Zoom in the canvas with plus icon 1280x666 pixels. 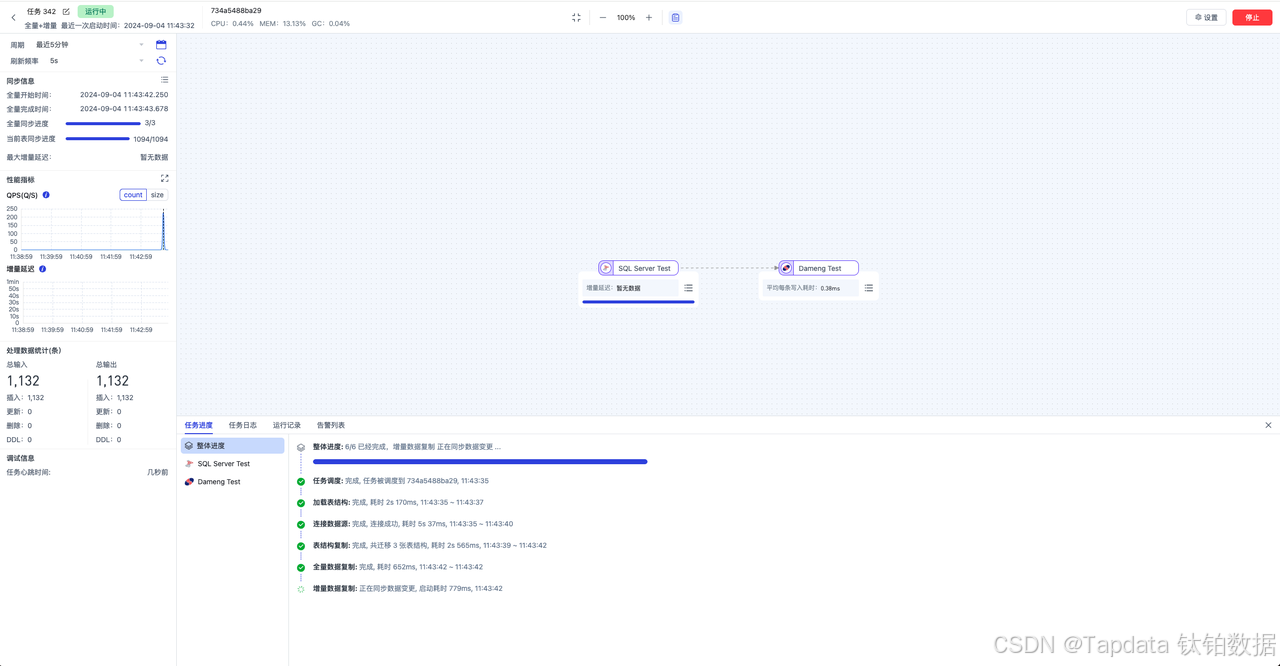coord(649,17)
